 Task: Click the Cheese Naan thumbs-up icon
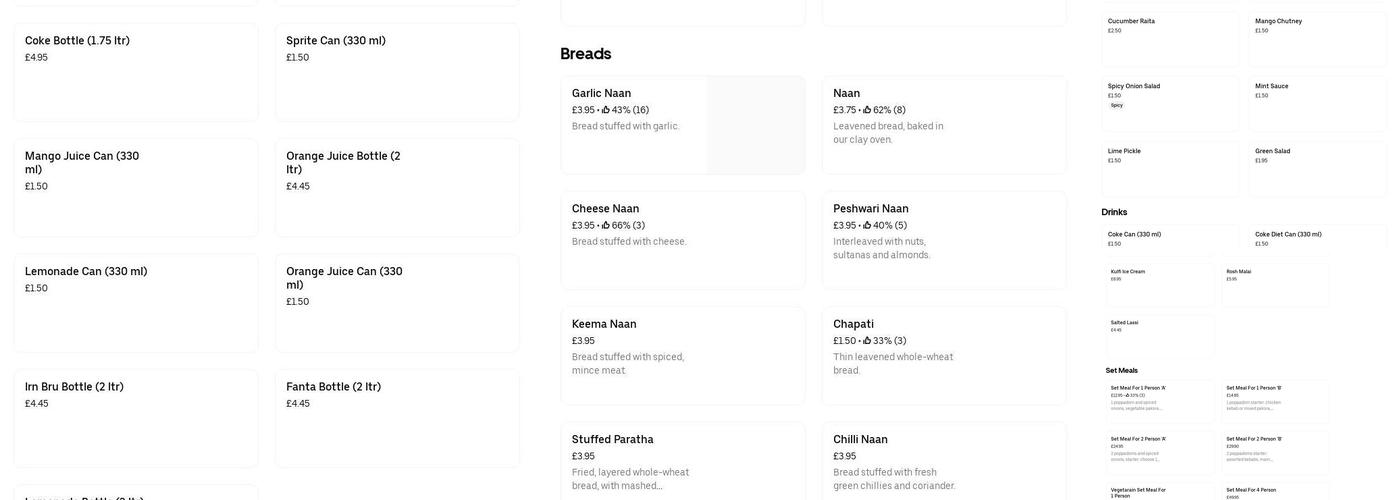[x=606, y=226]
